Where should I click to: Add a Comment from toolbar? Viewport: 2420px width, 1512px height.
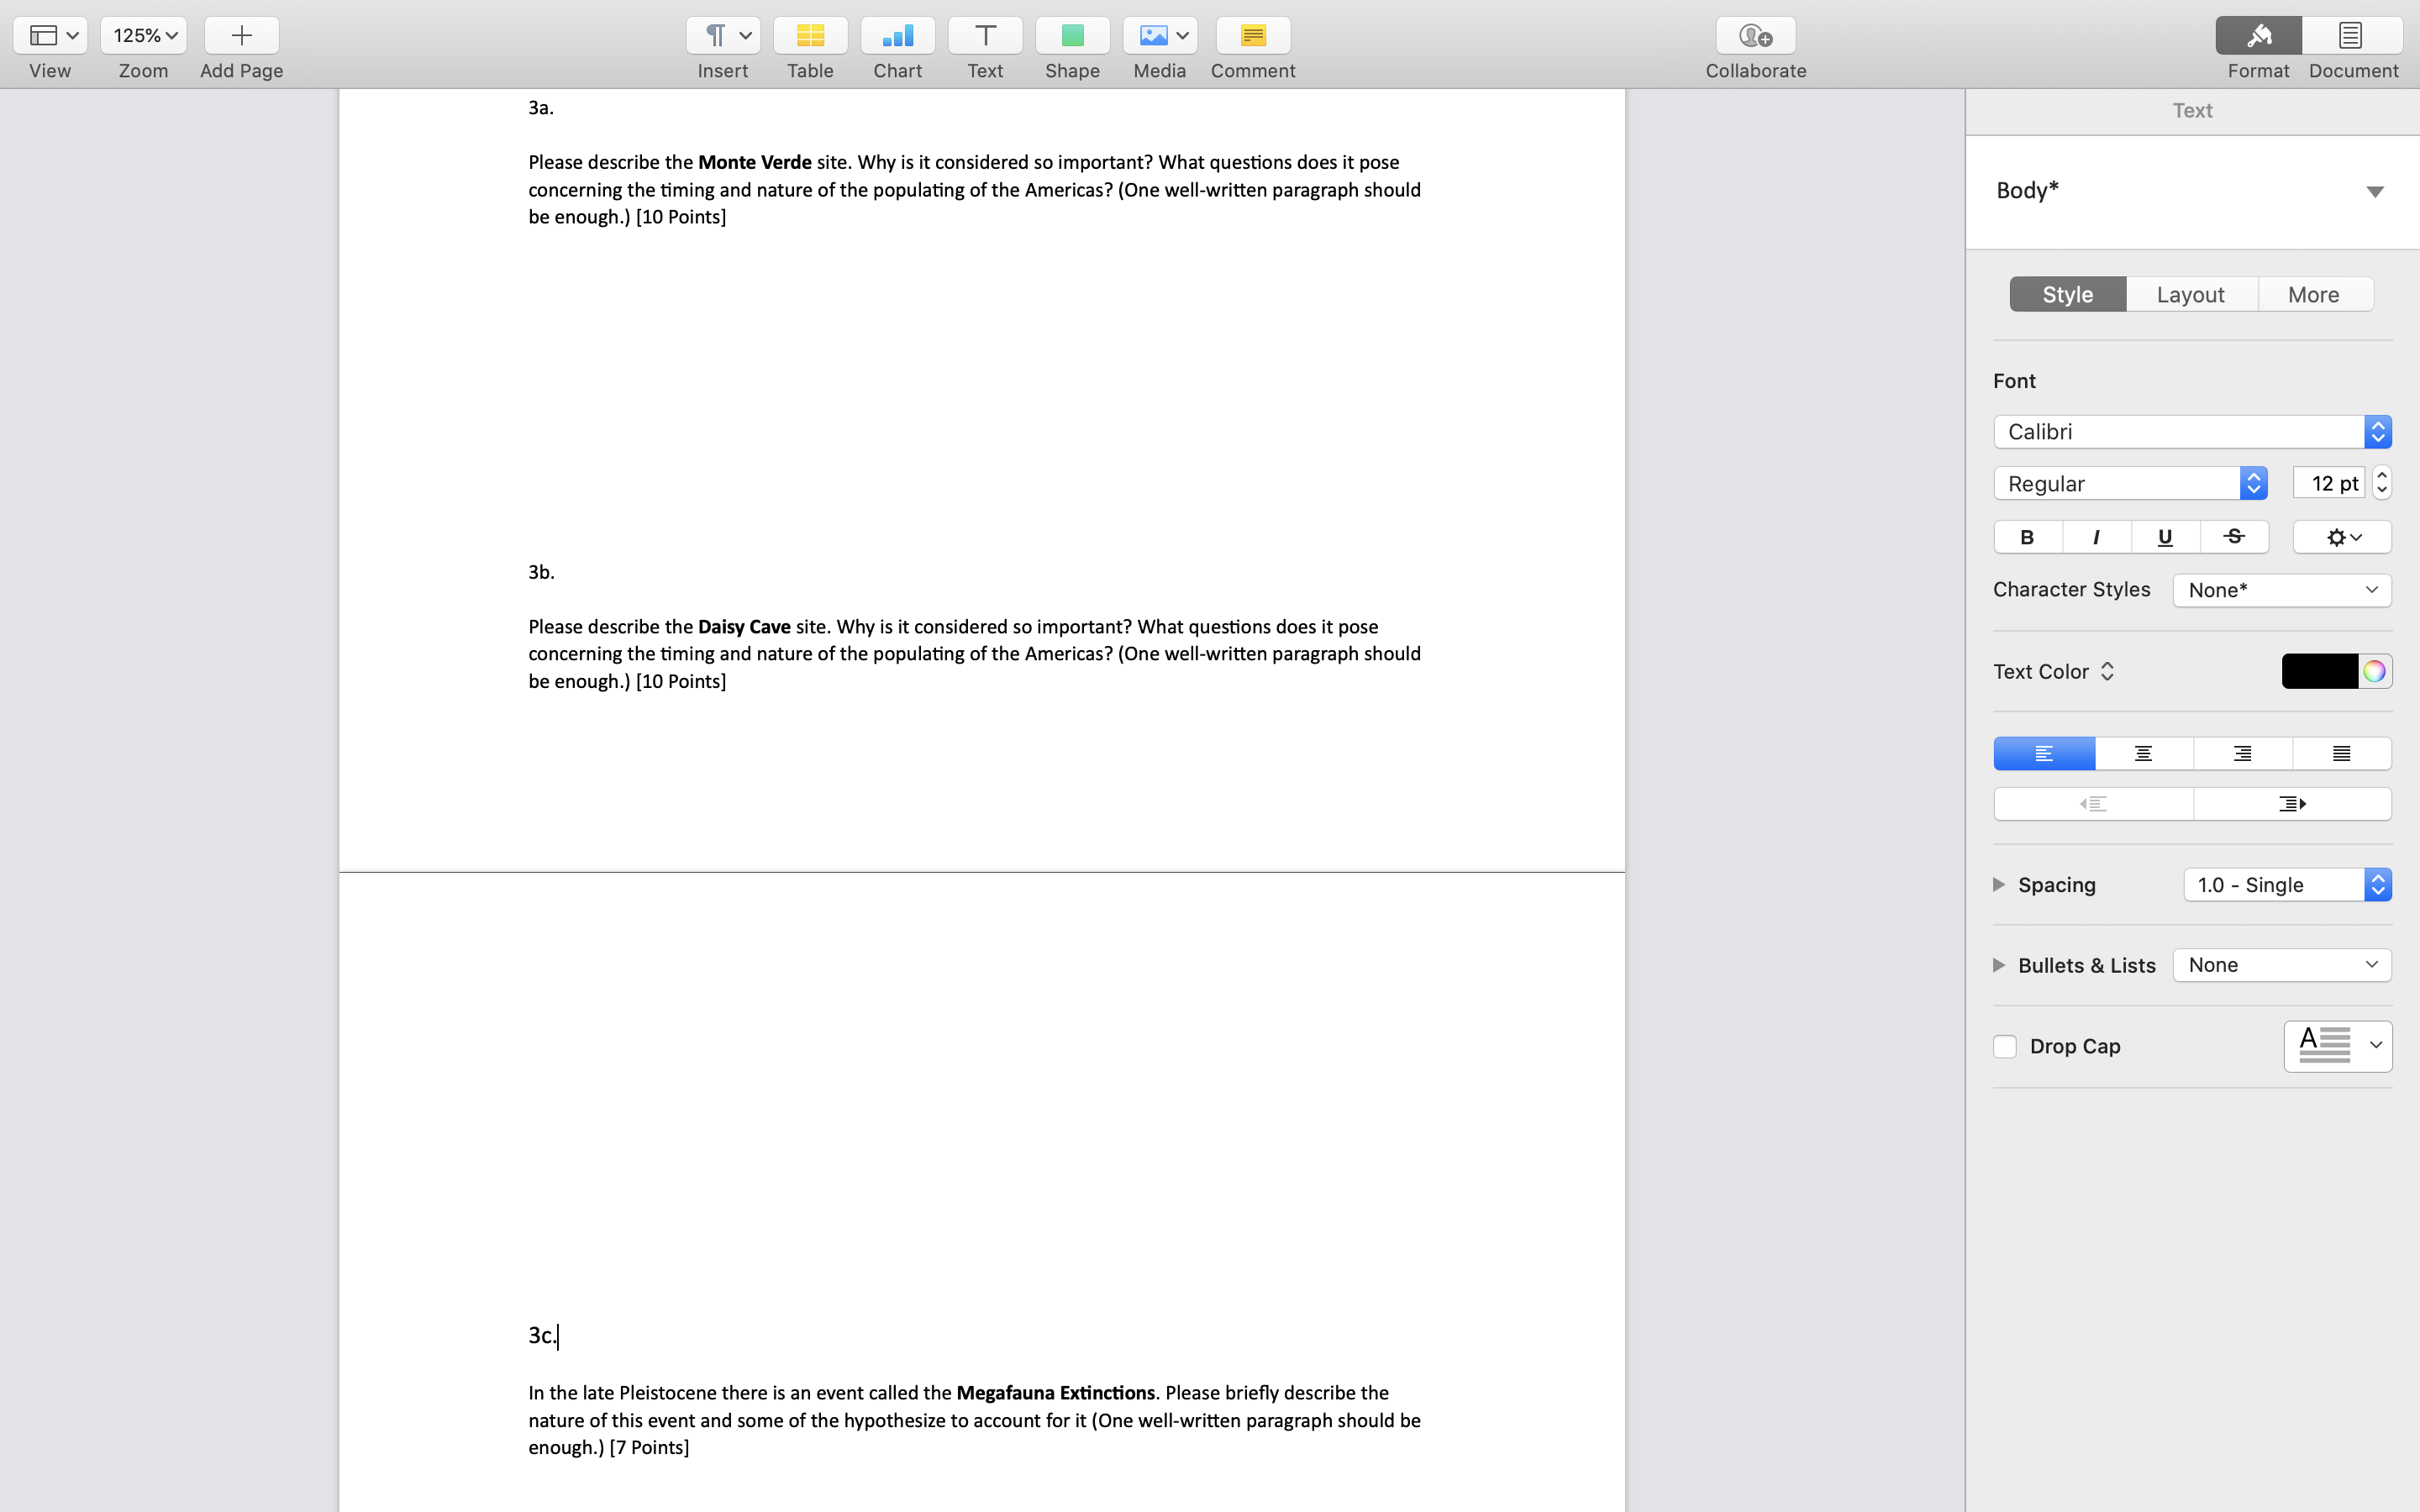[x=1252, y=36]
